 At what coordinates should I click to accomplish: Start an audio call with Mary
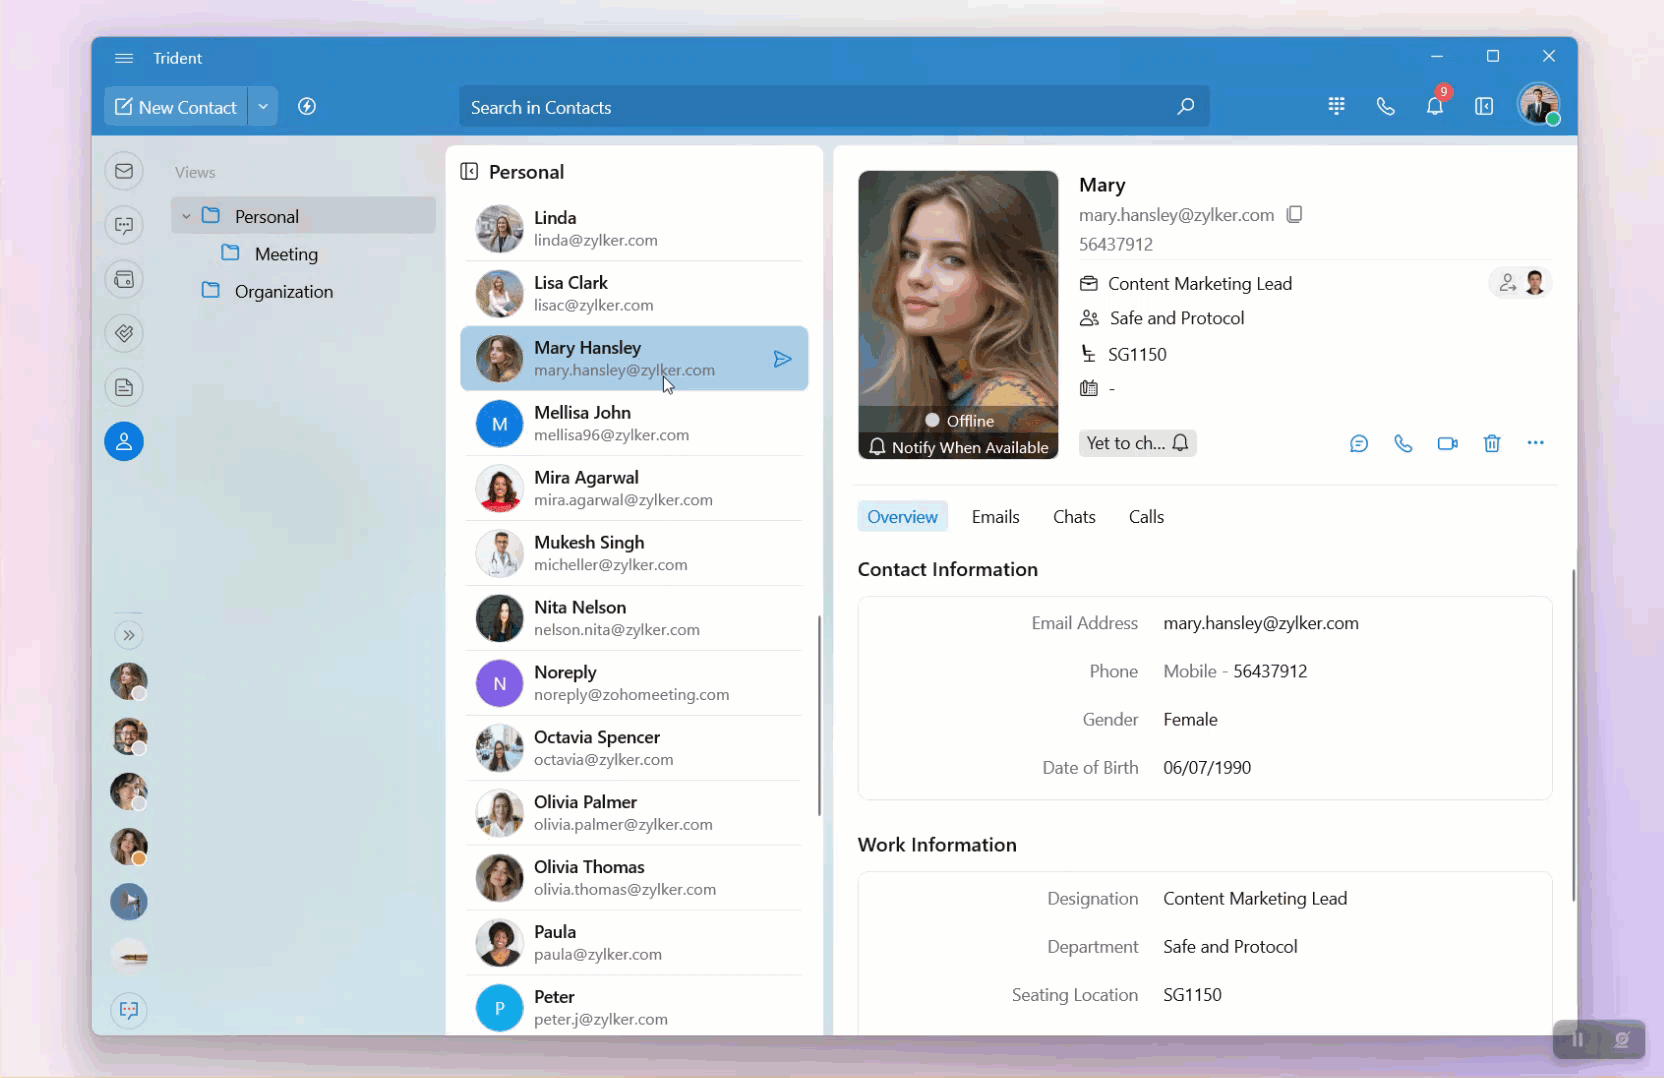coord(1403,443)
